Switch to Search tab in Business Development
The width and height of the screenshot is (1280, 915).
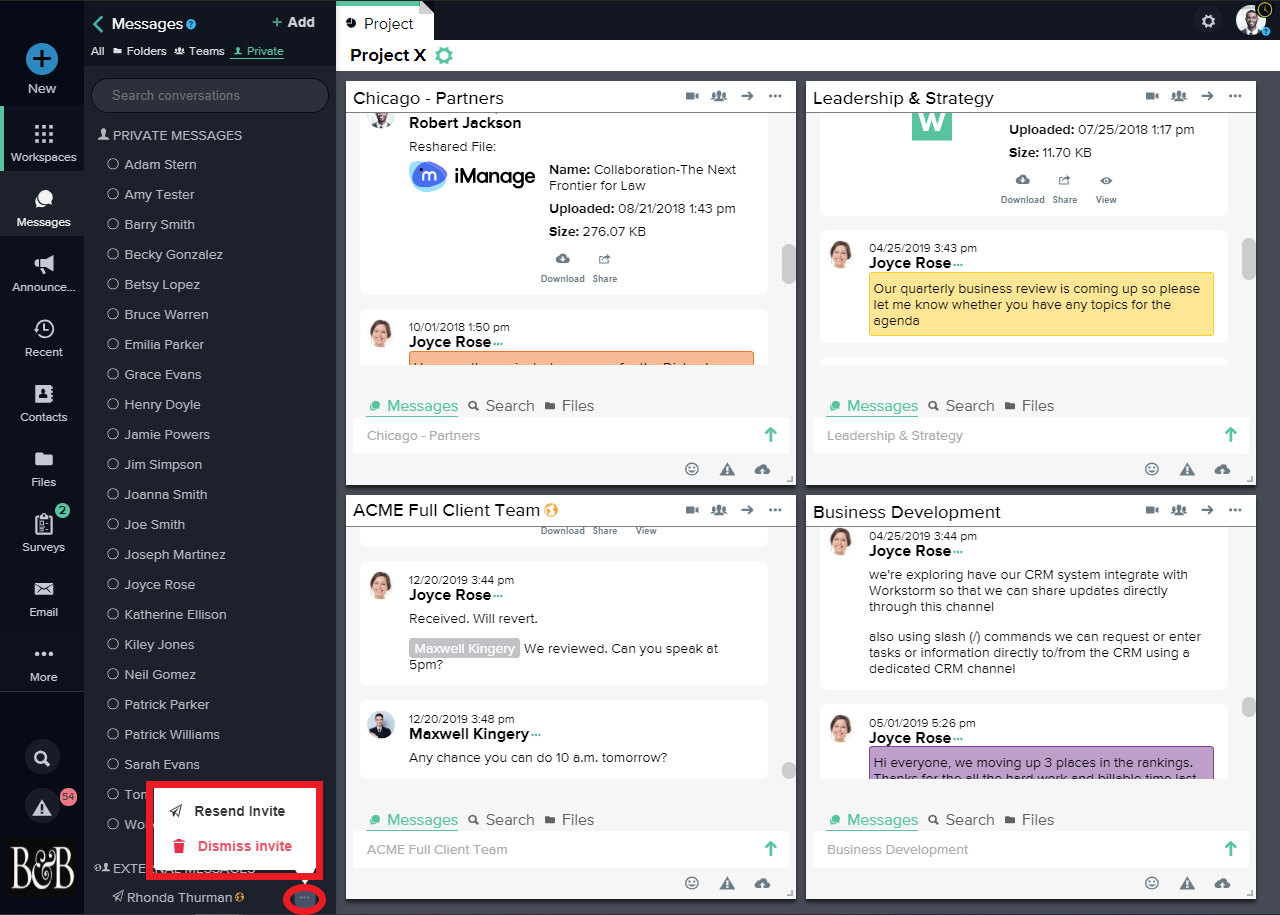click(x=960, y=820)
